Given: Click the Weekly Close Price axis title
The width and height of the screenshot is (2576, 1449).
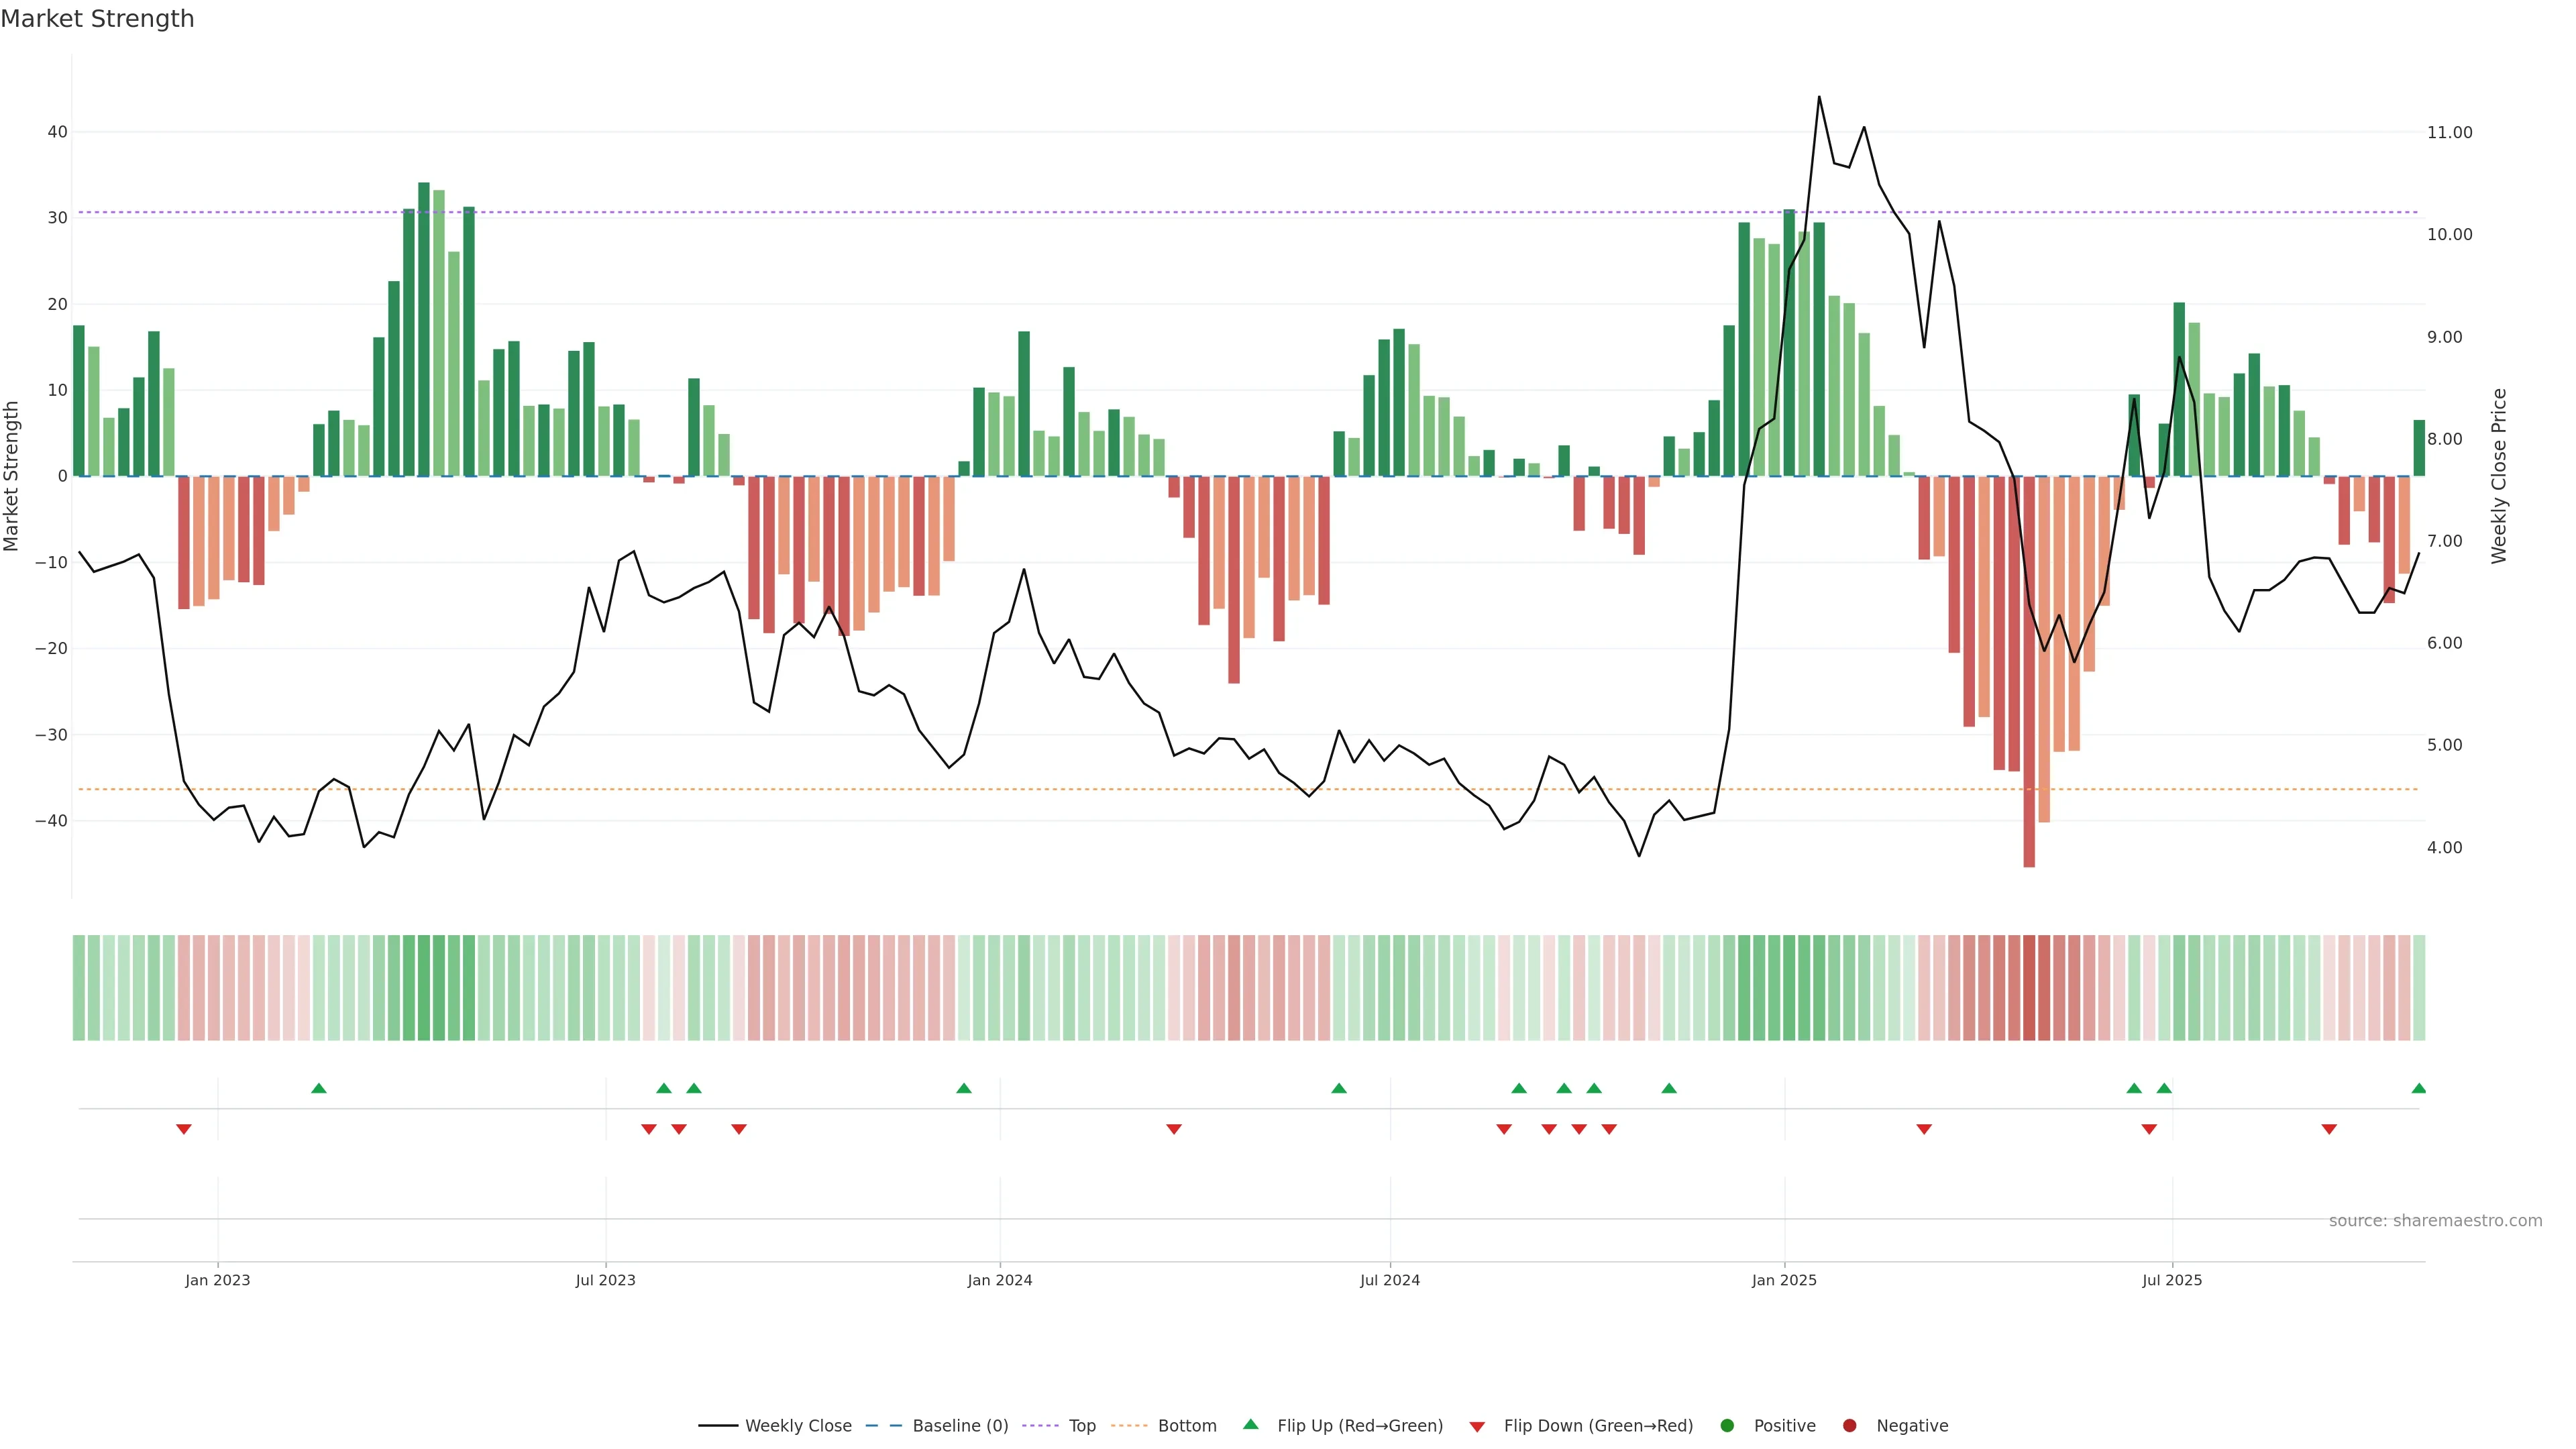Looking at the screenshot, I should click(2499, 476).
